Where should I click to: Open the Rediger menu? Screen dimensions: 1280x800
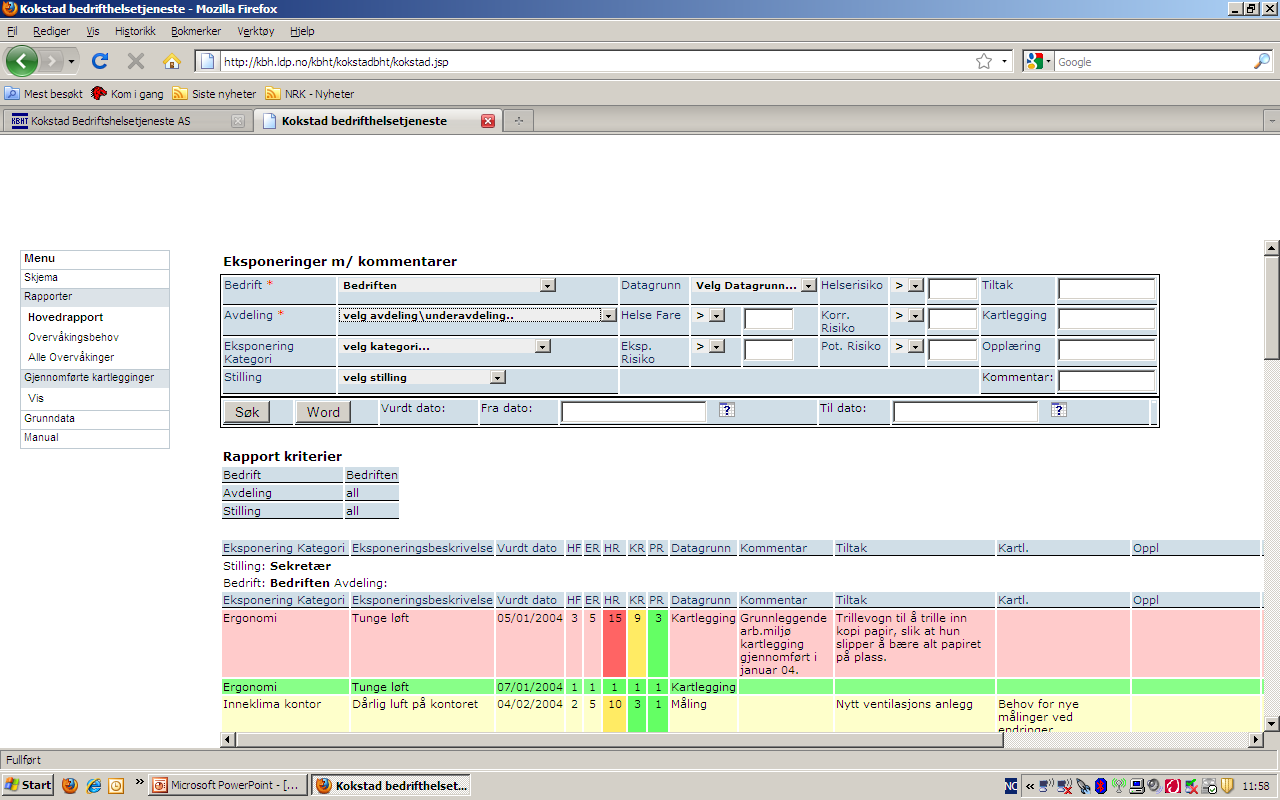52,31
